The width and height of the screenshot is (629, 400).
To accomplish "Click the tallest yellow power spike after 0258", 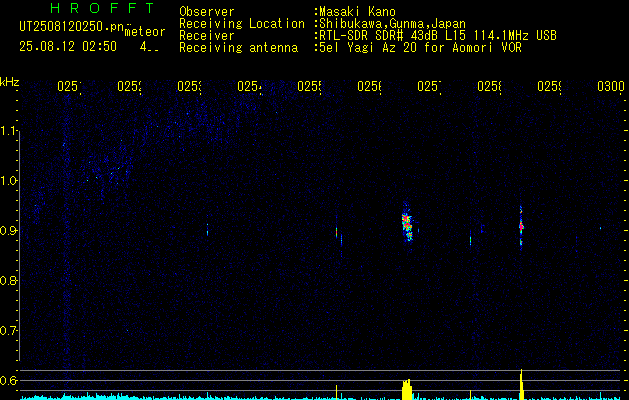I will point(521,384).
